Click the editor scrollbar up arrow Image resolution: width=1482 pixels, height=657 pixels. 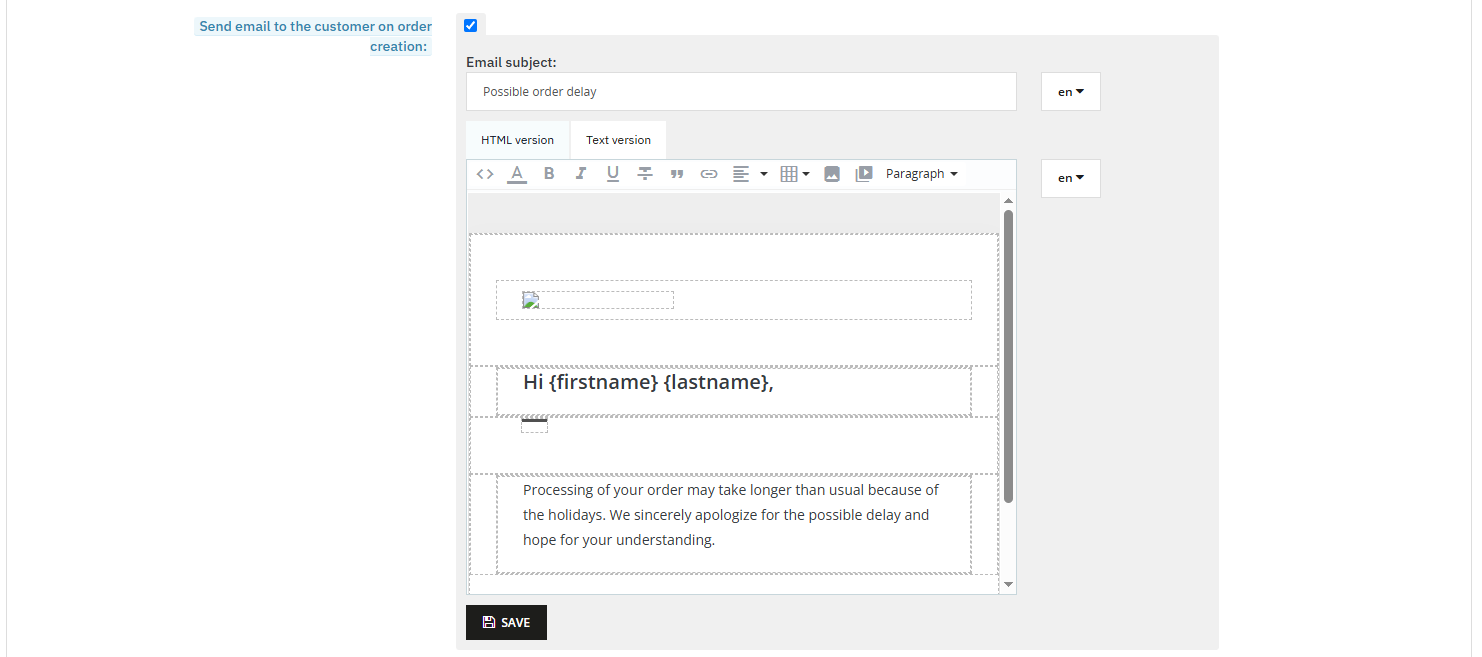1008,201
